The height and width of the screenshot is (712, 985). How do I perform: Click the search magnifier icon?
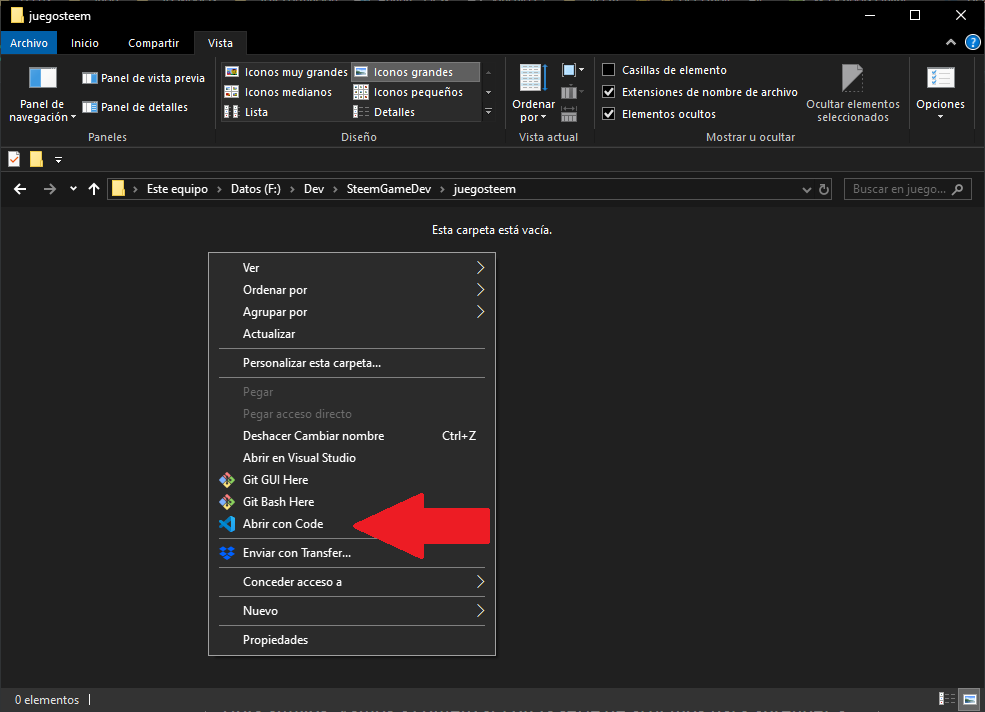click(x=957, y=189)
